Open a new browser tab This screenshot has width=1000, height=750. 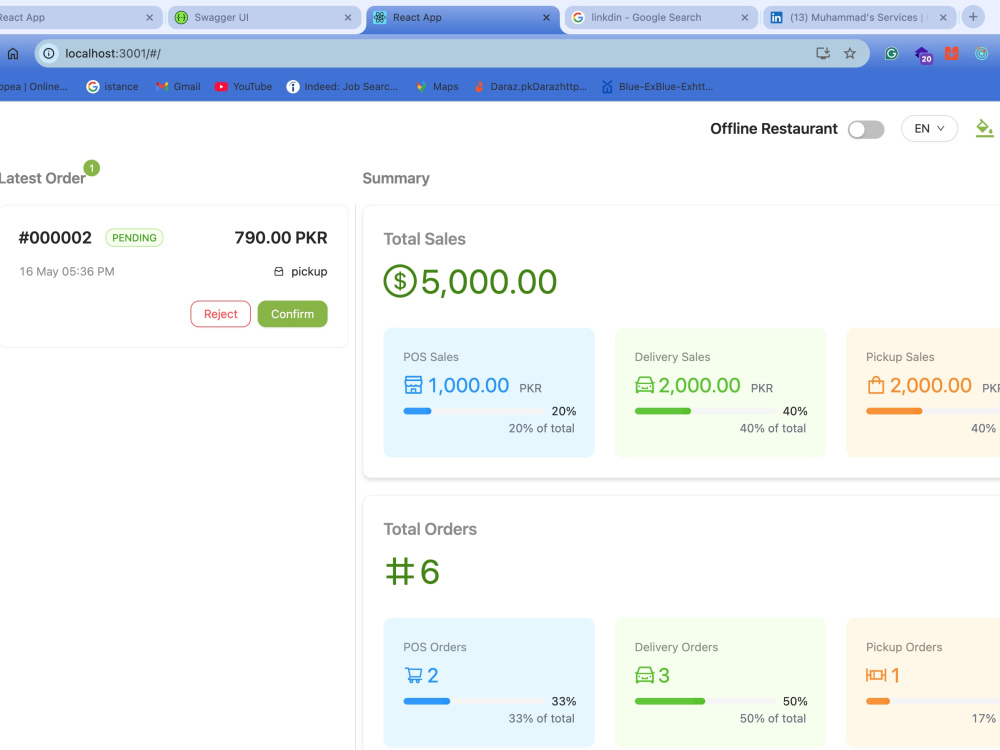[x=973, y=17]
